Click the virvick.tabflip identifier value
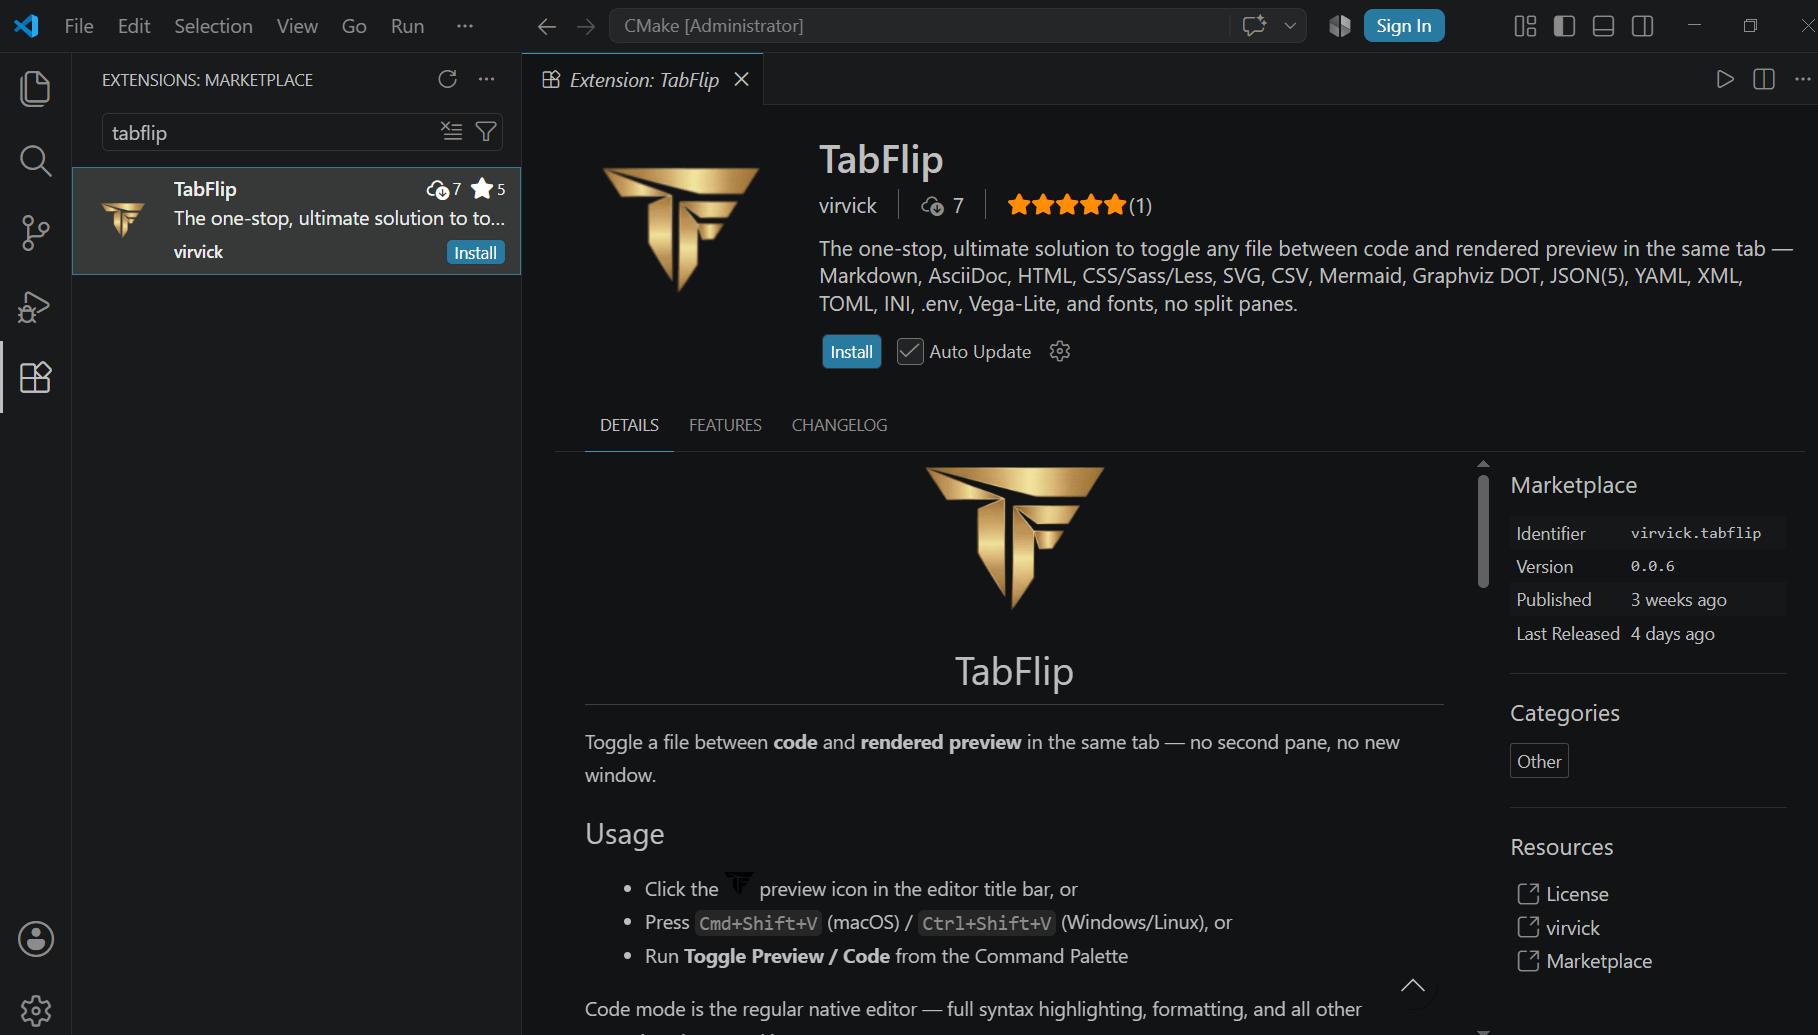The width and height of the screenshot is (1818, 1035). (1696, 533)
